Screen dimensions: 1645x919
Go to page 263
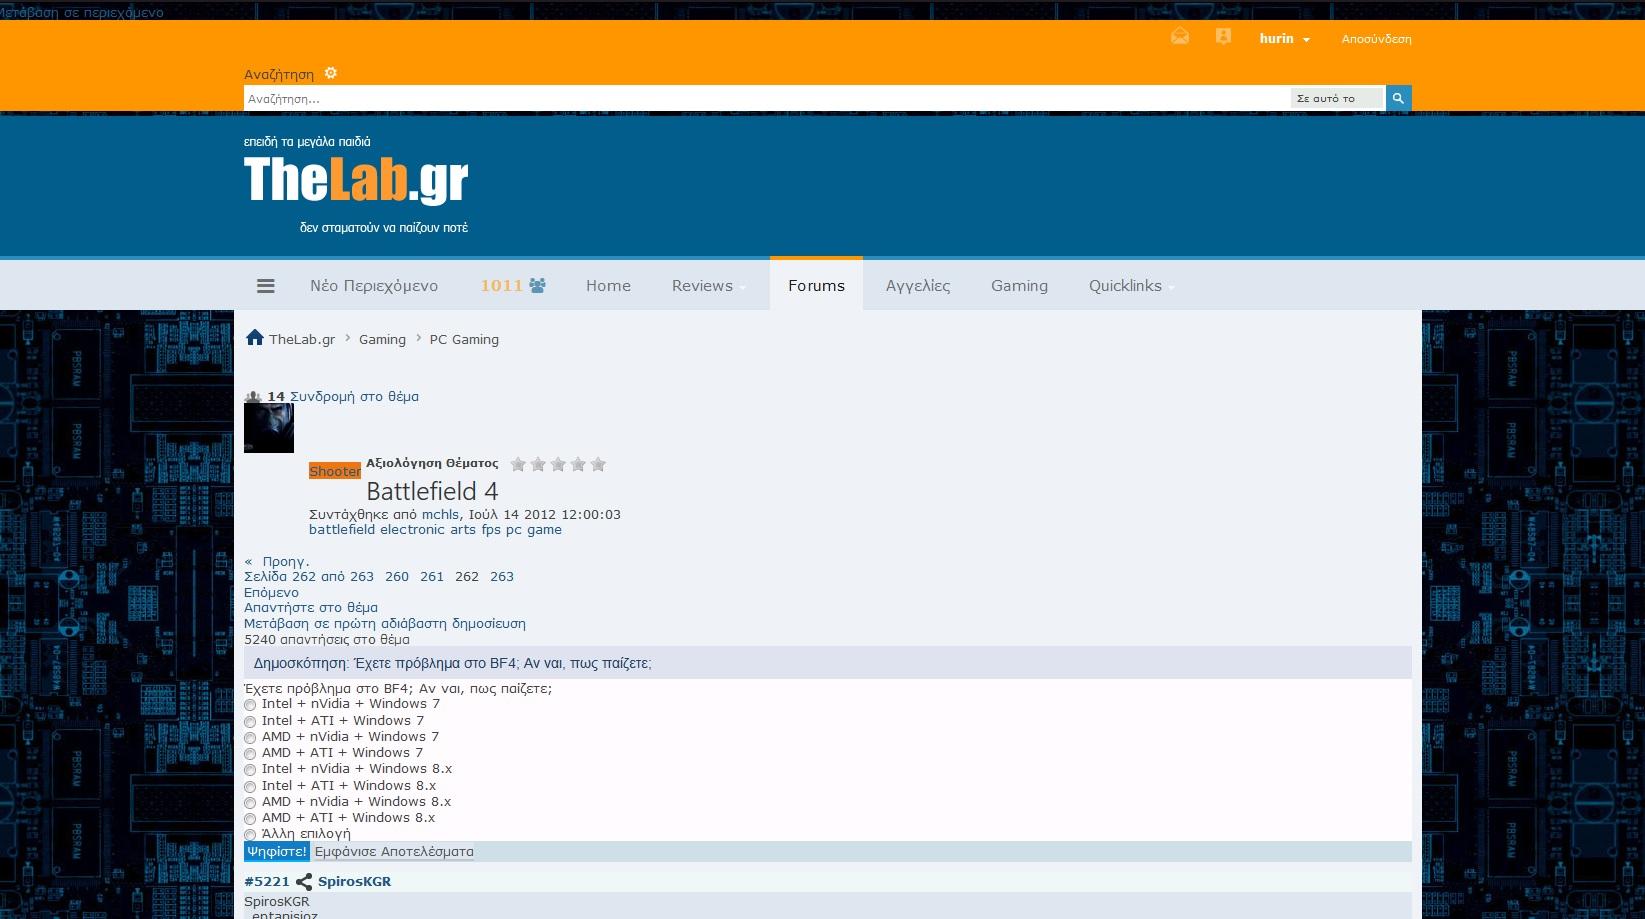click(x=502, y=577)
